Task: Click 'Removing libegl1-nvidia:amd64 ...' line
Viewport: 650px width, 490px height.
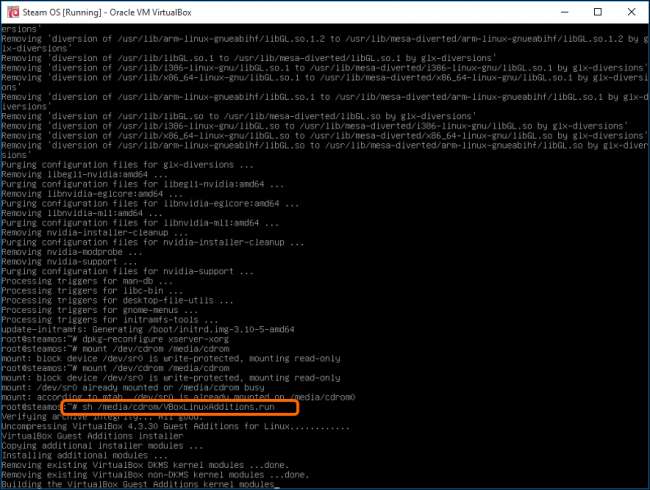Action: coord(85,175)
